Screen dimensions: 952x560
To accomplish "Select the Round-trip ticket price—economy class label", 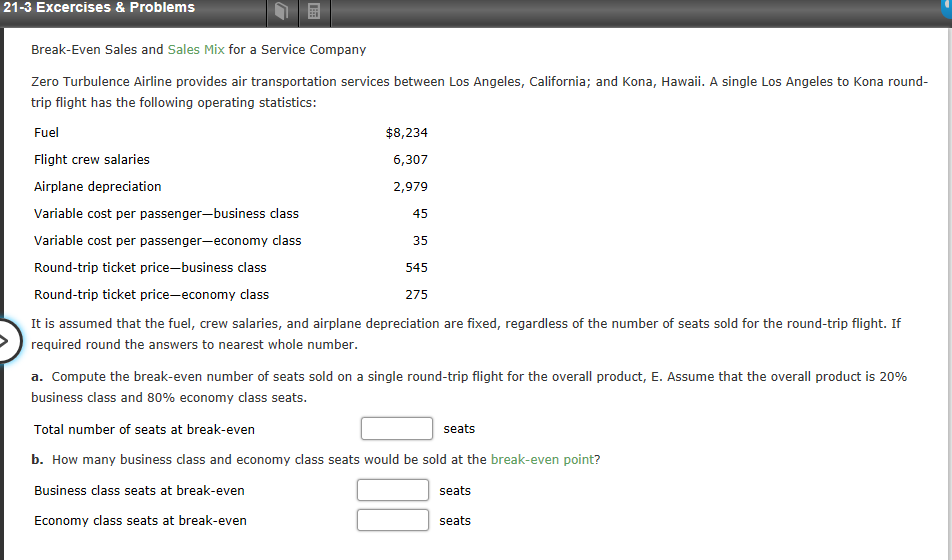I will point(151,295).
